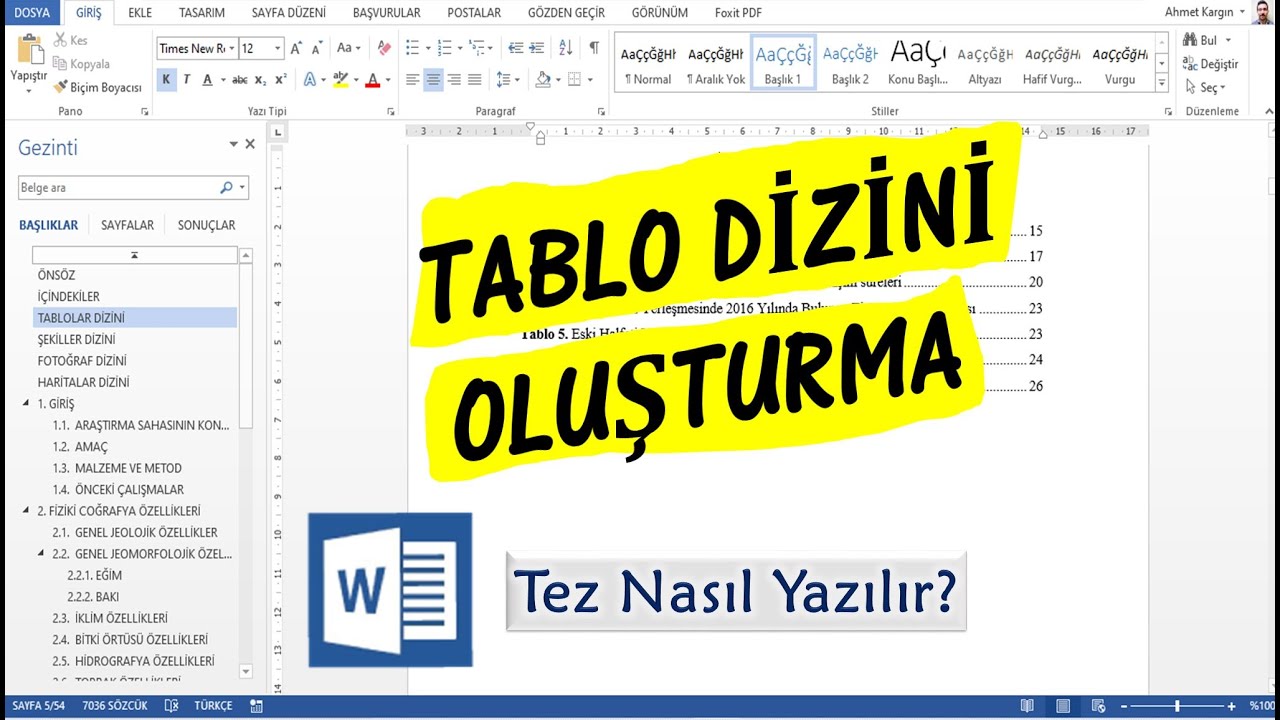
Task: Open numbered list dropdown arrow
Action: click(x=459, y=48)
